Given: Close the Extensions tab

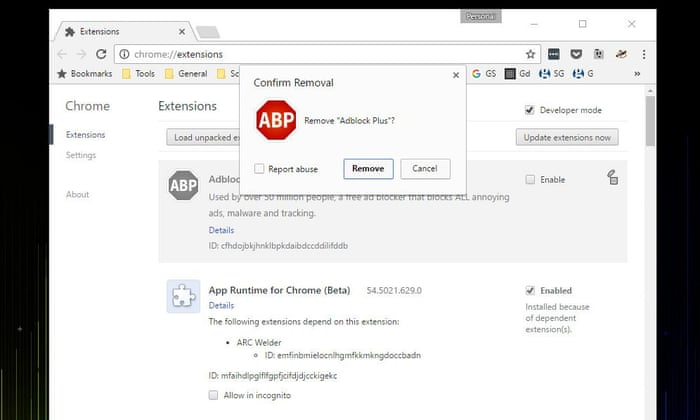Looking at the screenshot, I should tap(182, 32).
